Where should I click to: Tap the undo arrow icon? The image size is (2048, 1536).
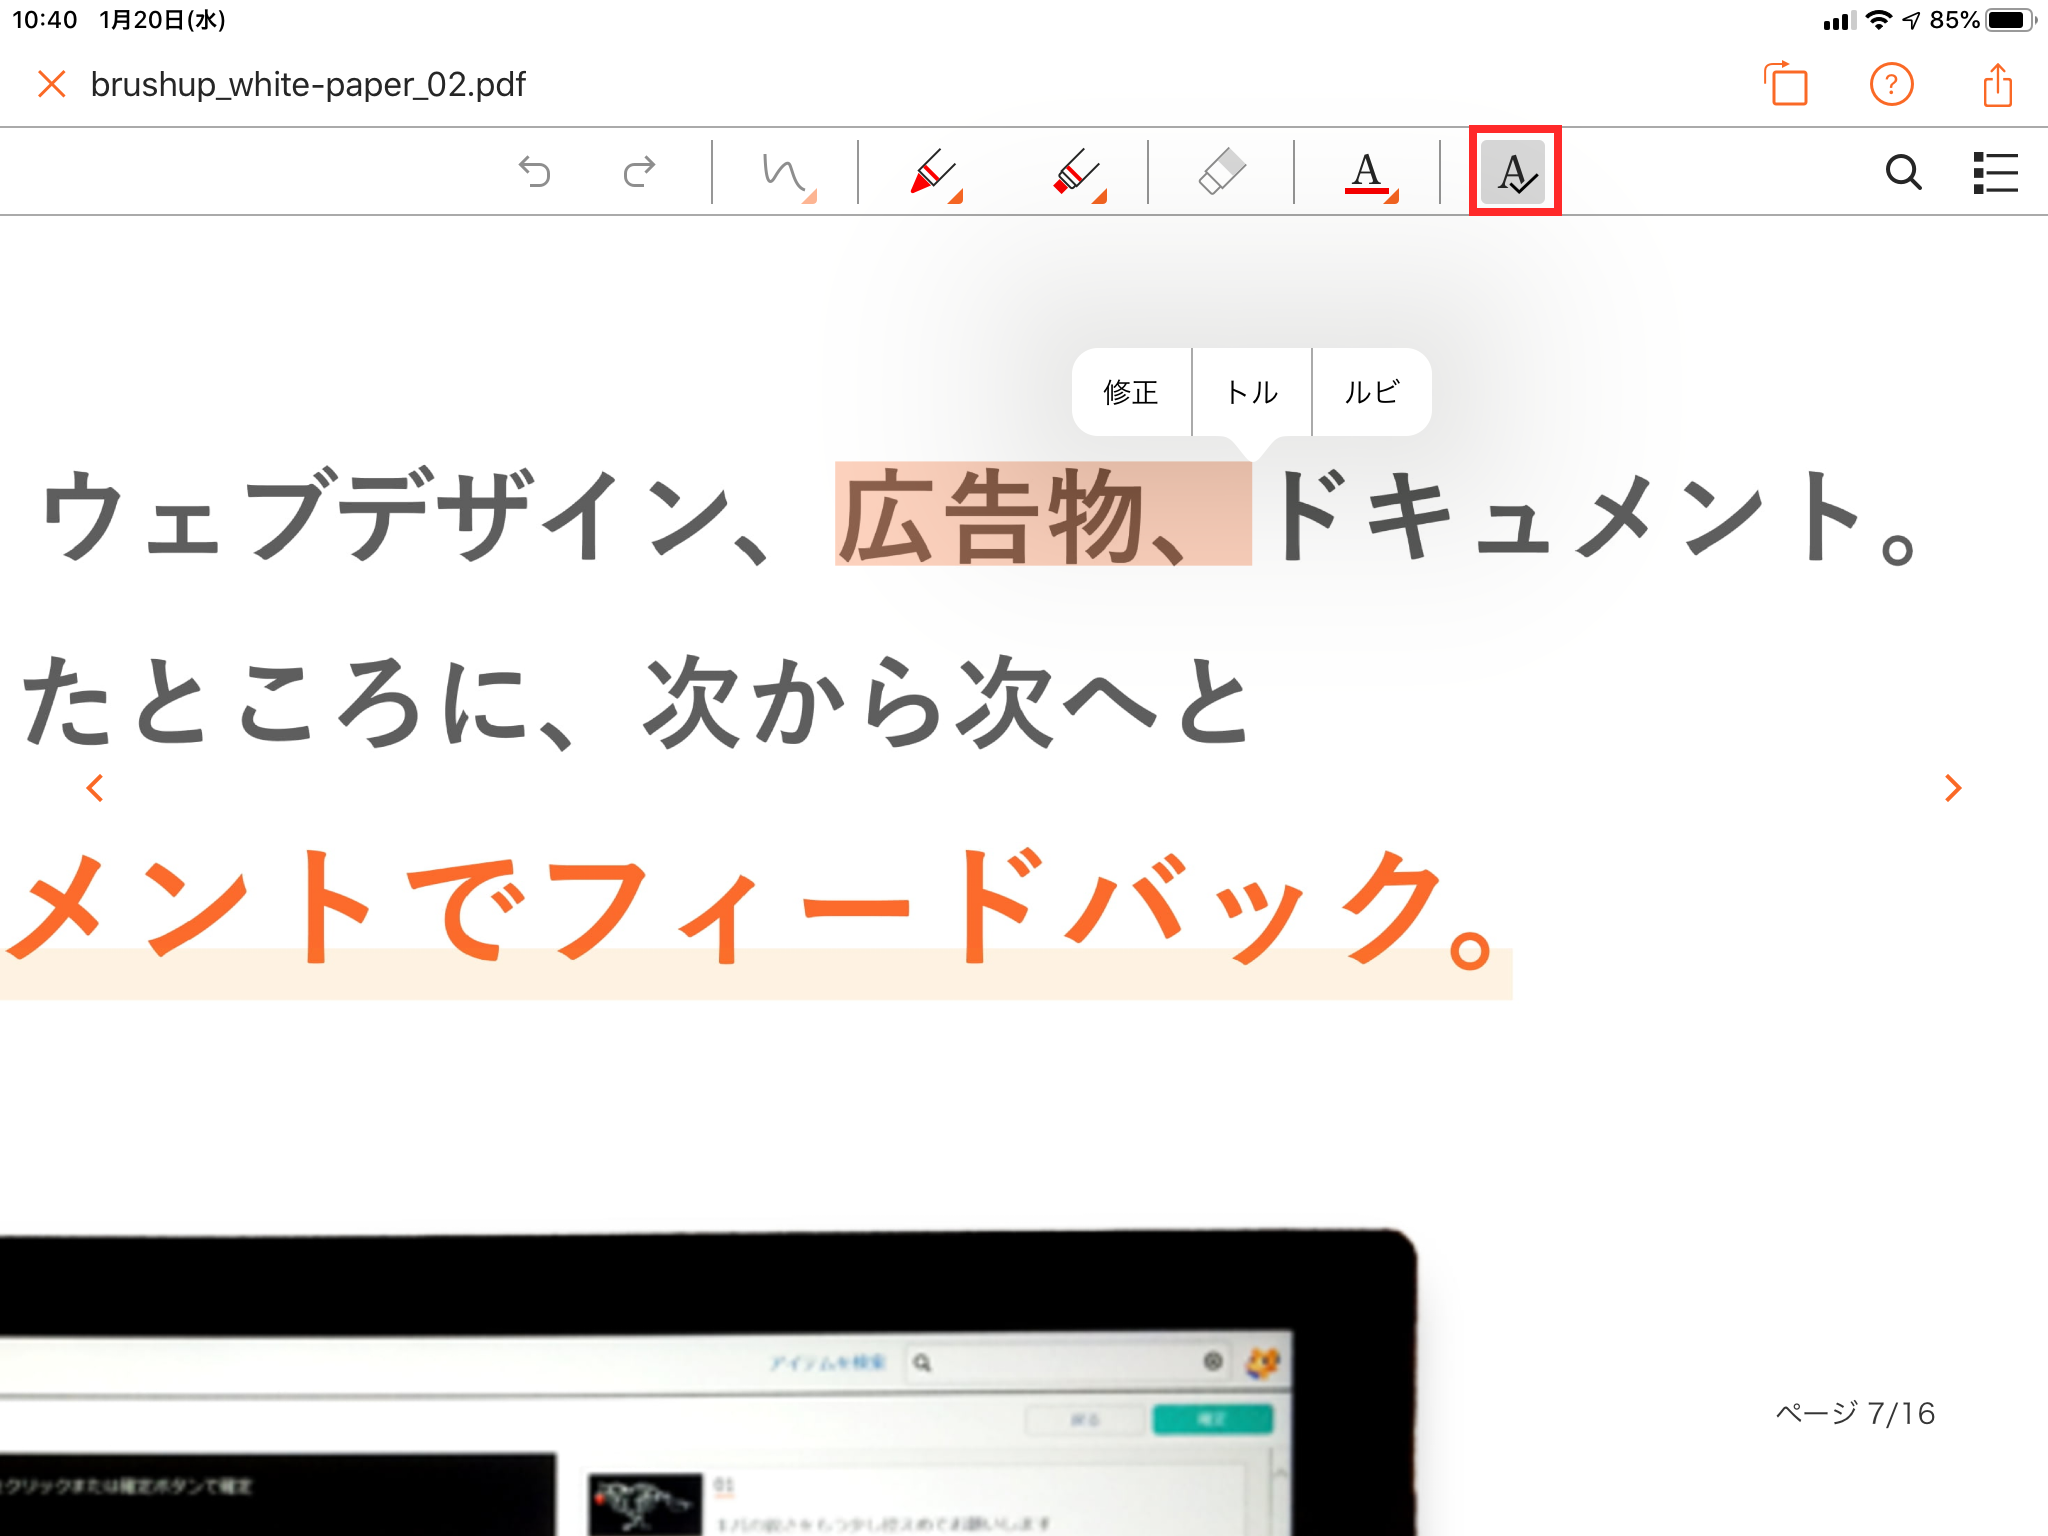pos(535,172)
